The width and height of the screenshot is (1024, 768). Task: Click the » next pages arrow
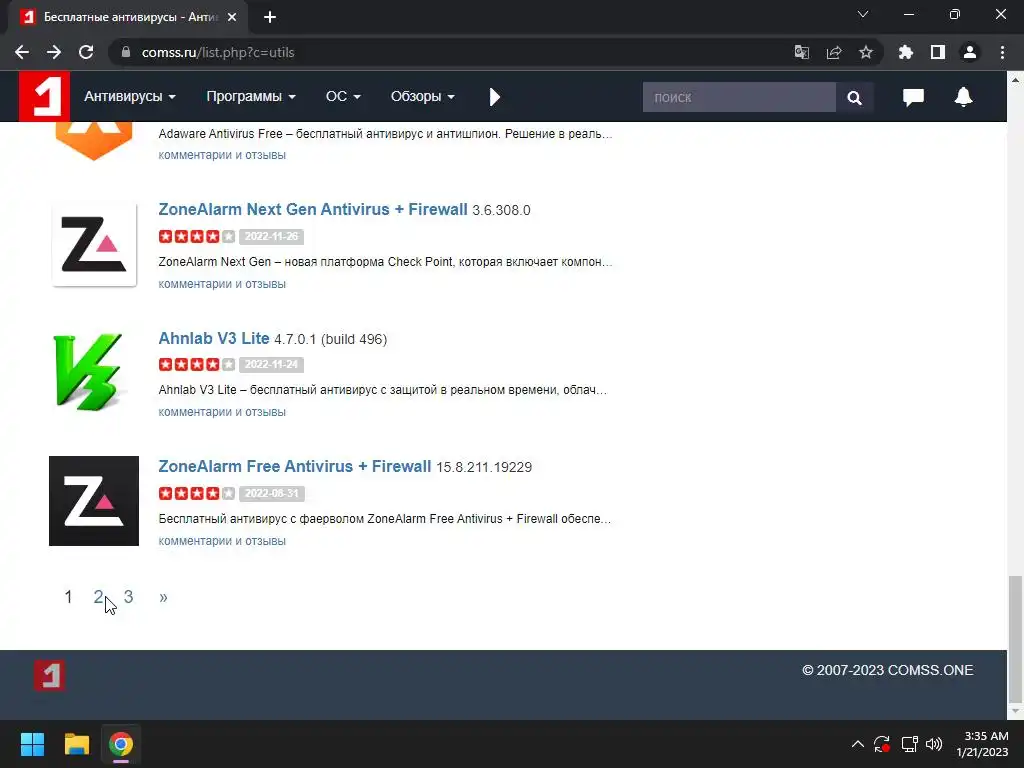pyautogui.click(x=163, y=597)
